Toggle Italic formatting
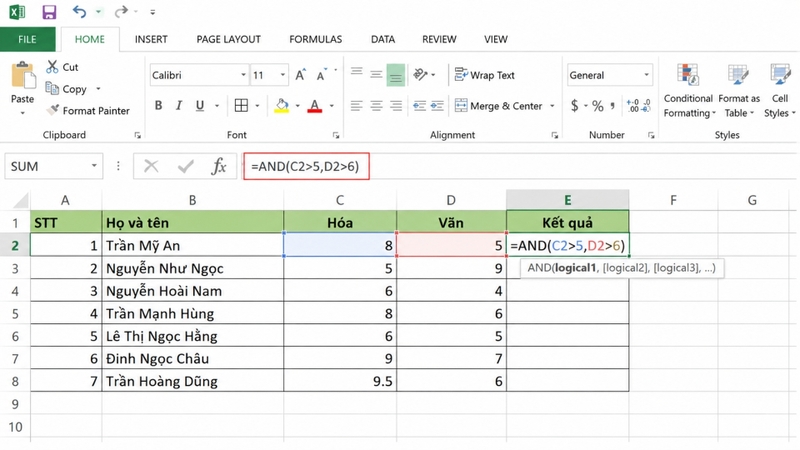Image resolution: width=800 pixels, height=450 pixels. pyautogui.click(x=179, y=106)
